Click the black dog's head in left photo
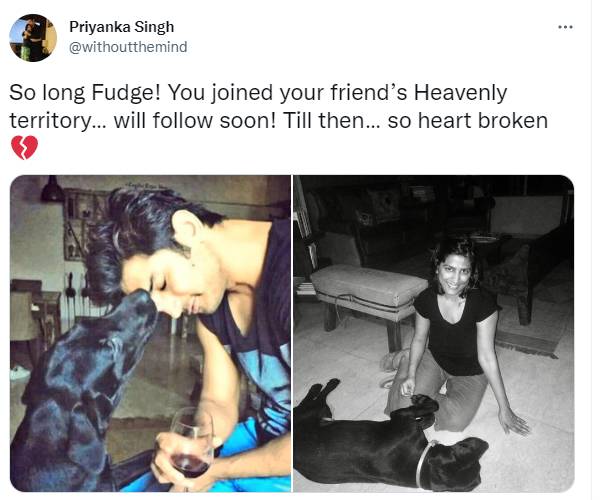 (x=126, y=318)
